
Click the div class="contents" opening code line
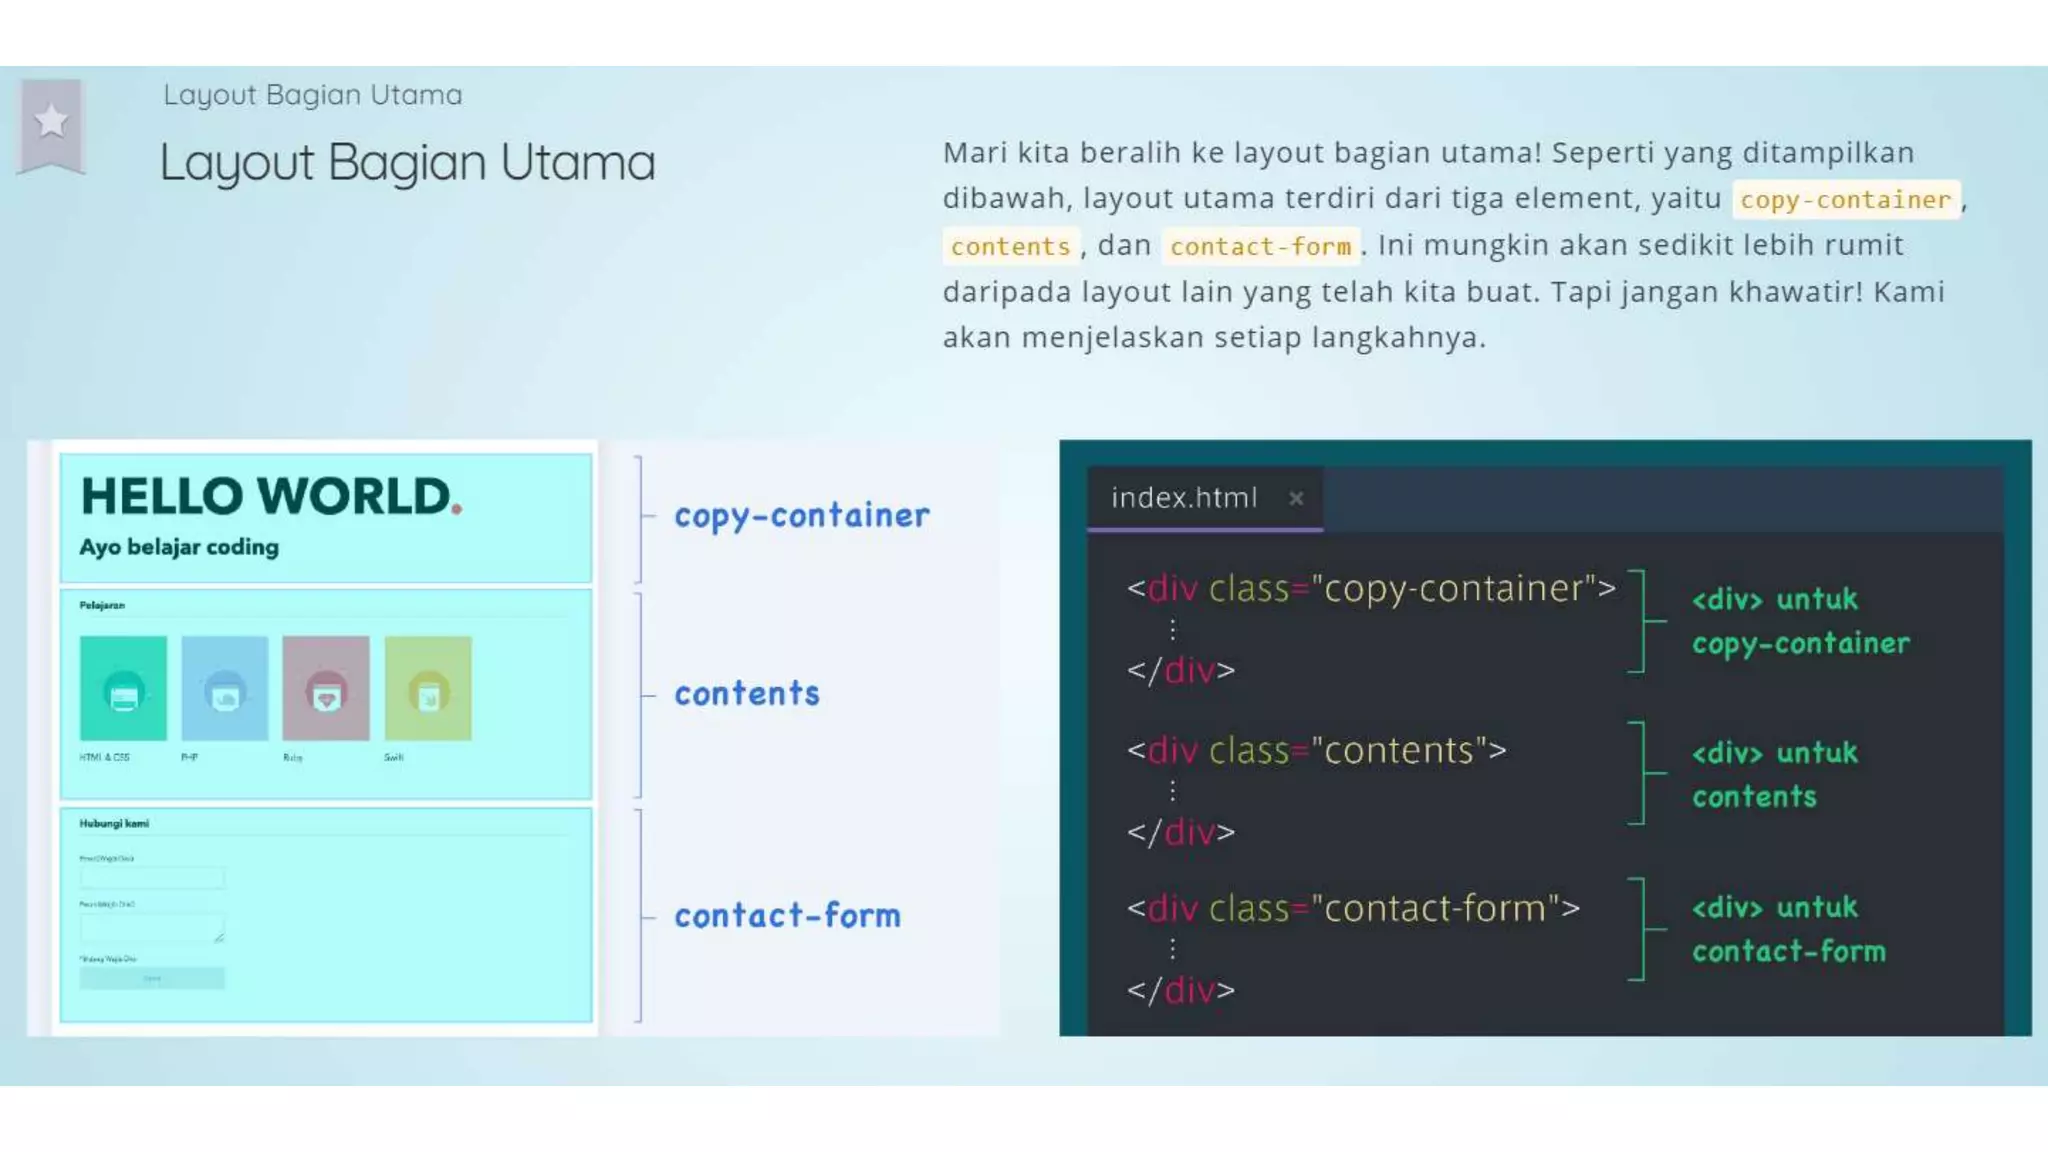click(1316, 750)
